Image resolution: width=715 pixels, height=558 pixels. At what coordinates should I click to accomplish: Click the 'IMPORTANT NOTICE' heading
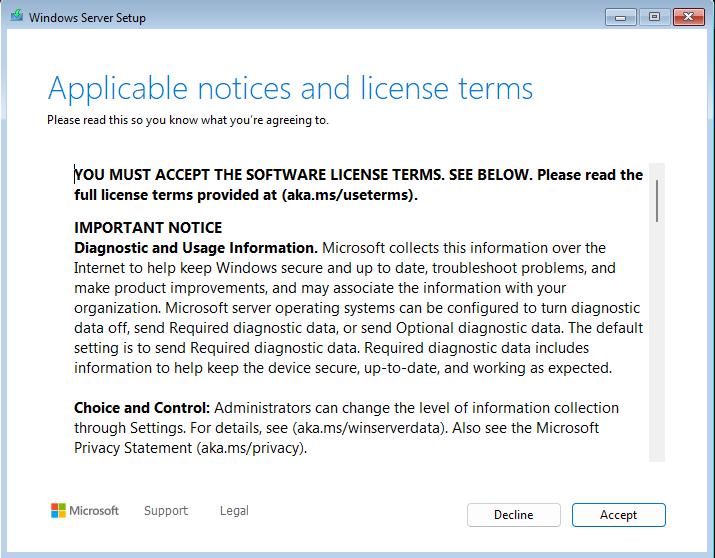point(148,227)
